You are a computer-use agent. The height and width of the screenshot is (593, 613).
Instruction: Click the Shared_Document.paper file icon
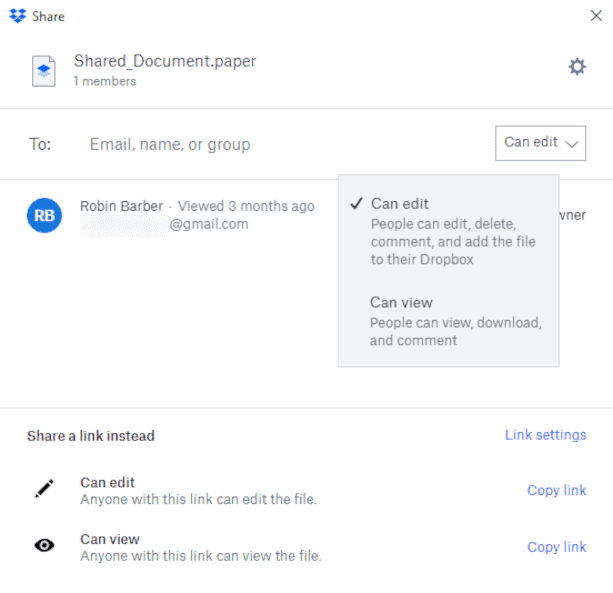44,70
